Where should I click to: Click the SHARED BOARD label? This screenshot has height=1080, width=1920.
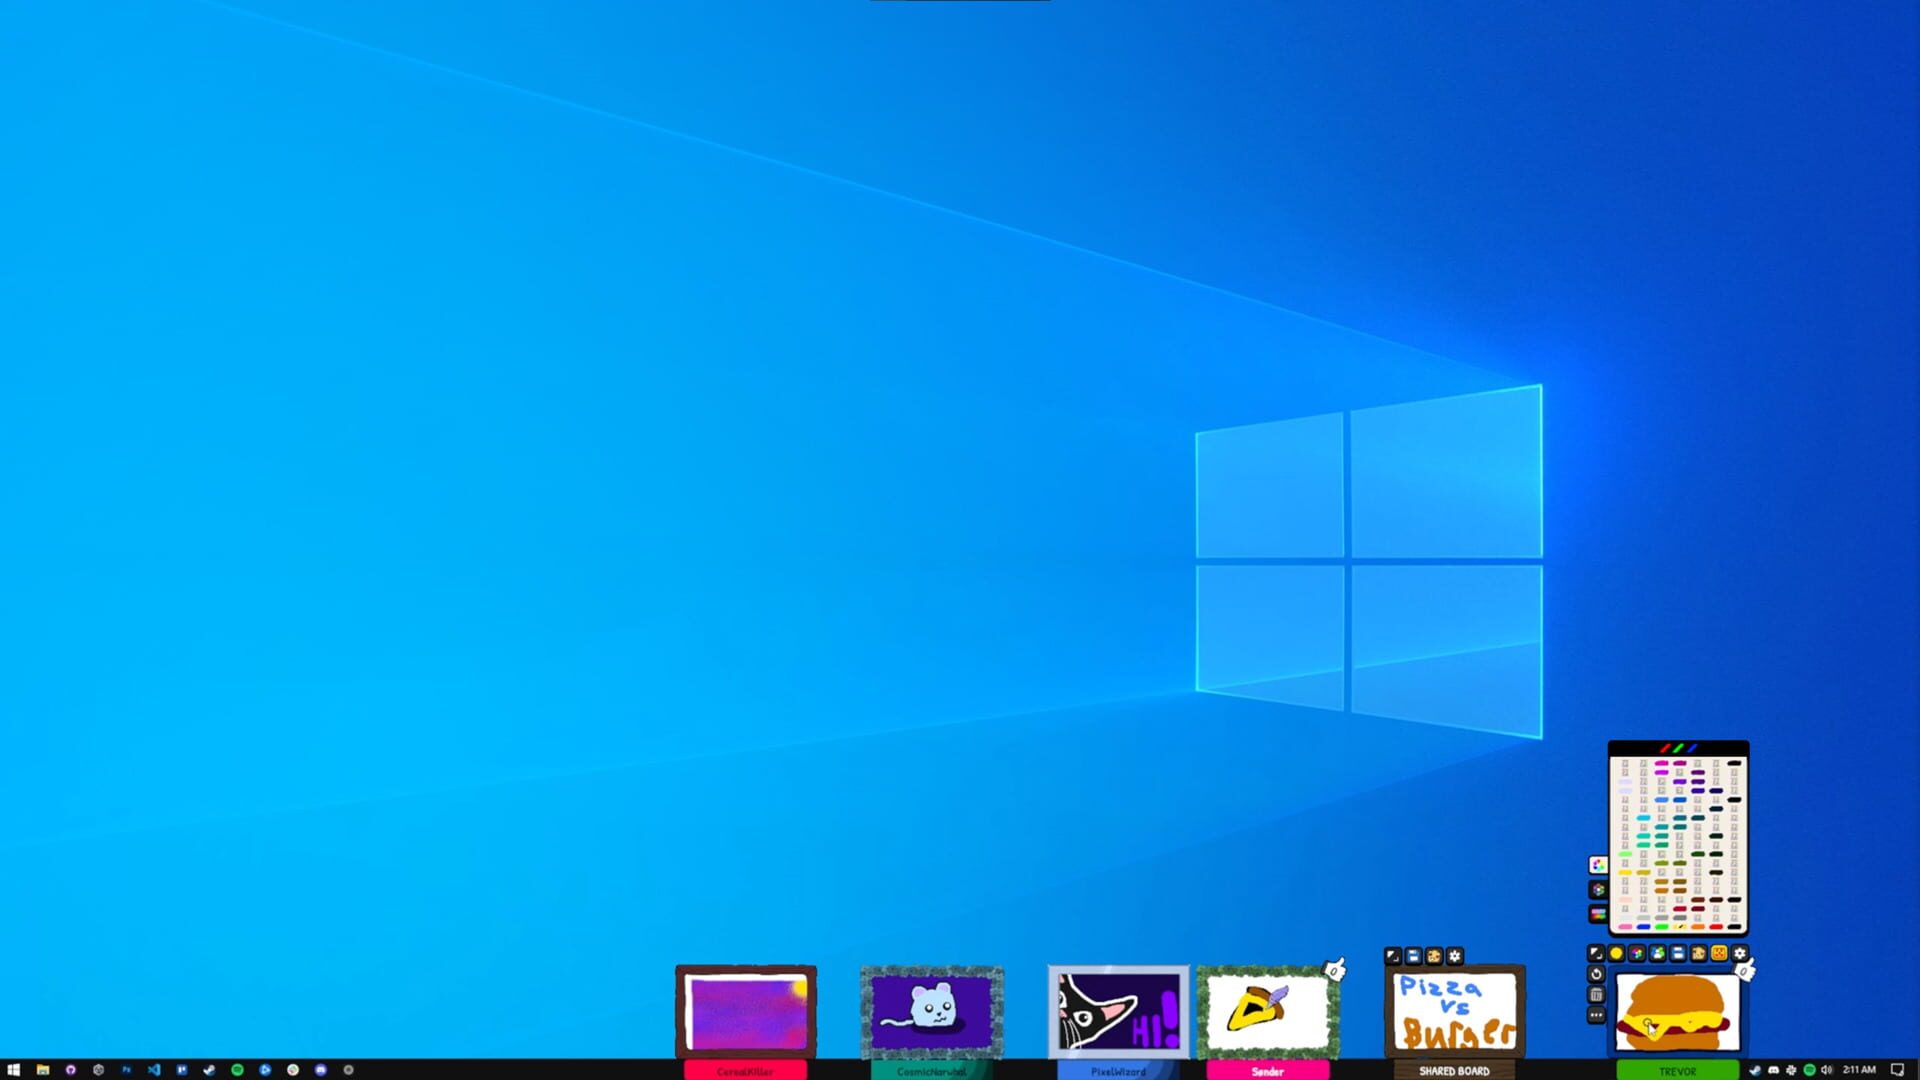[1454, 1071]
